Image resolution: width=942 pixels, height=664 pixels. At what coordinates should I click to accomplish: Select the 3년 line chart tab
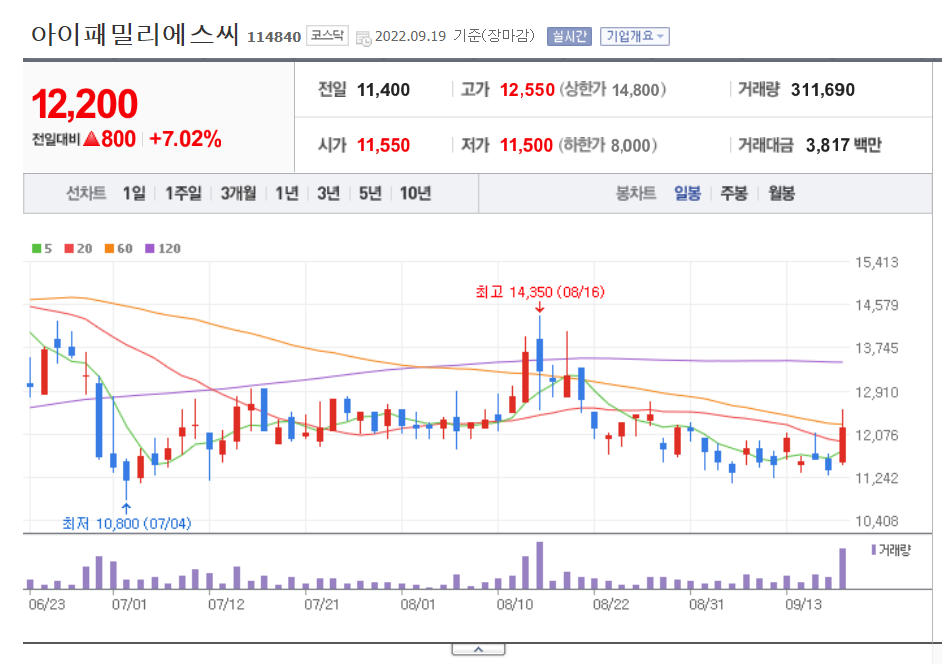[x=329, y=193]
